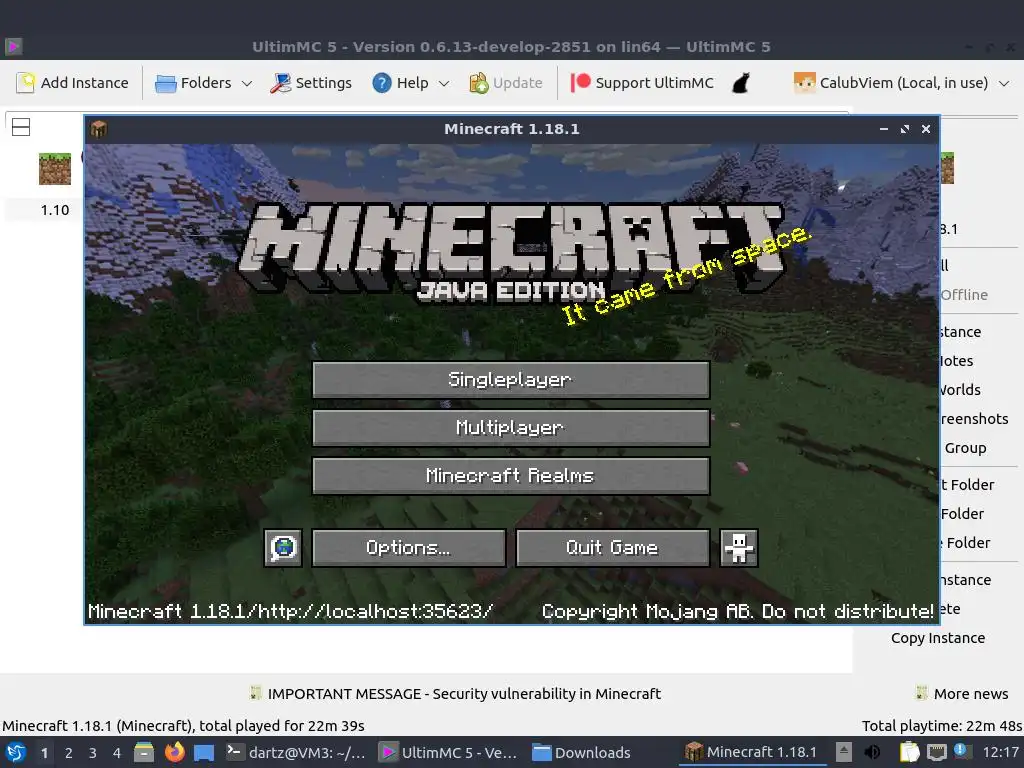Select the 1.10 instance label
The height and width of the screenshot is (768, 1024).
pyautogui.click(x=55, y=210)
